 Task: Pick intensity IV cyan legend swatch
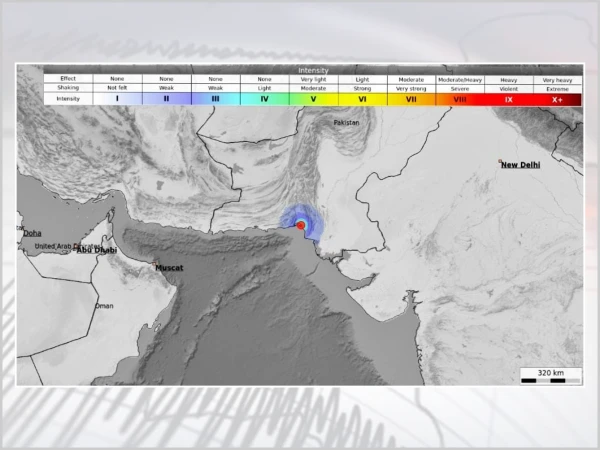(x=264, y=99)
